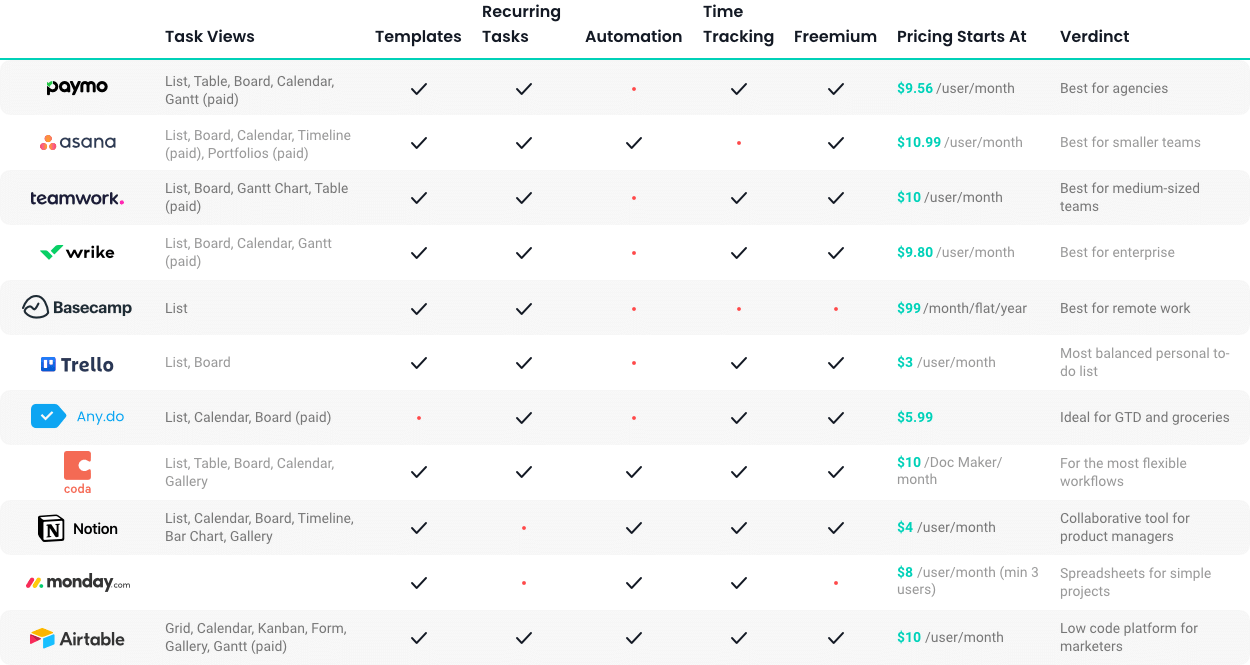Image resolution: width=1250 pixels, height=665 pixels.
Task: Click Paymo's Templates checkmark
Action: point(419,89)
